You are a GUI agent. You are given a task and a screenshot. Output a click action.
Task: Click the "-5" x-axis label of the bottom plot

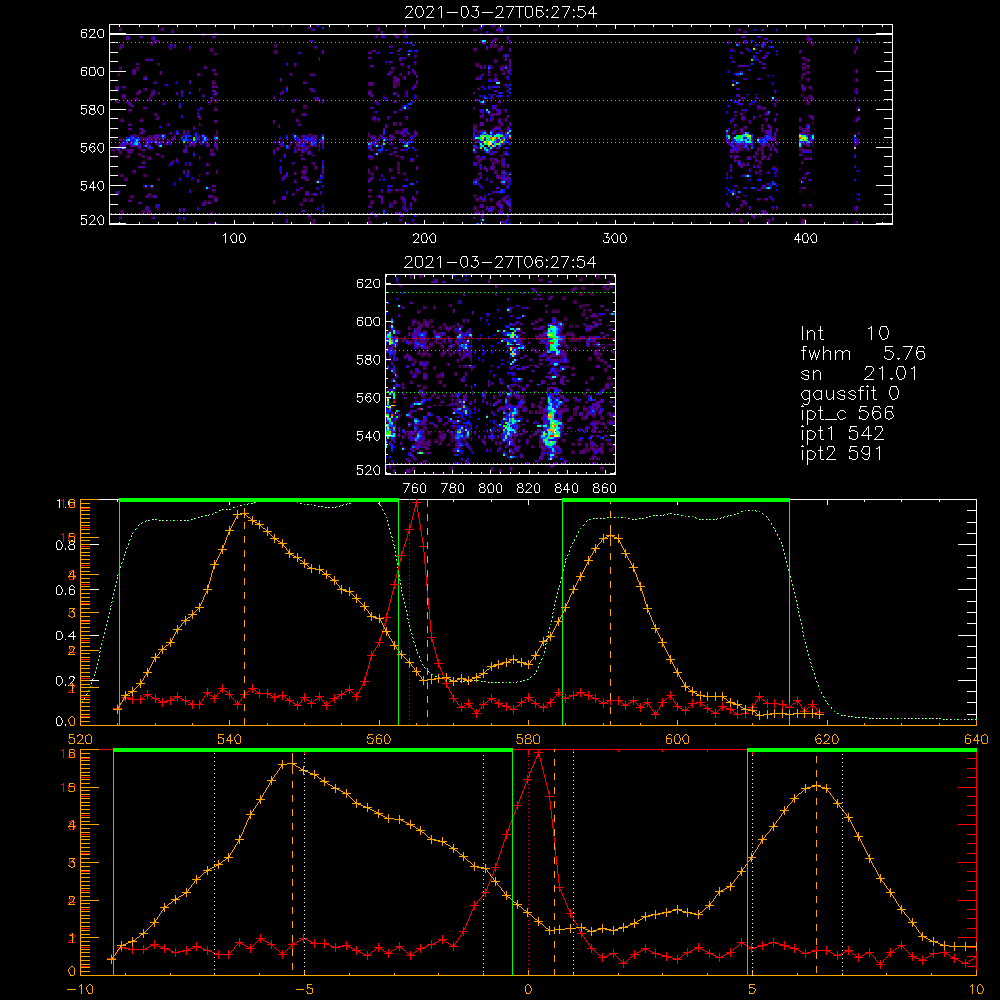point(305,989)
